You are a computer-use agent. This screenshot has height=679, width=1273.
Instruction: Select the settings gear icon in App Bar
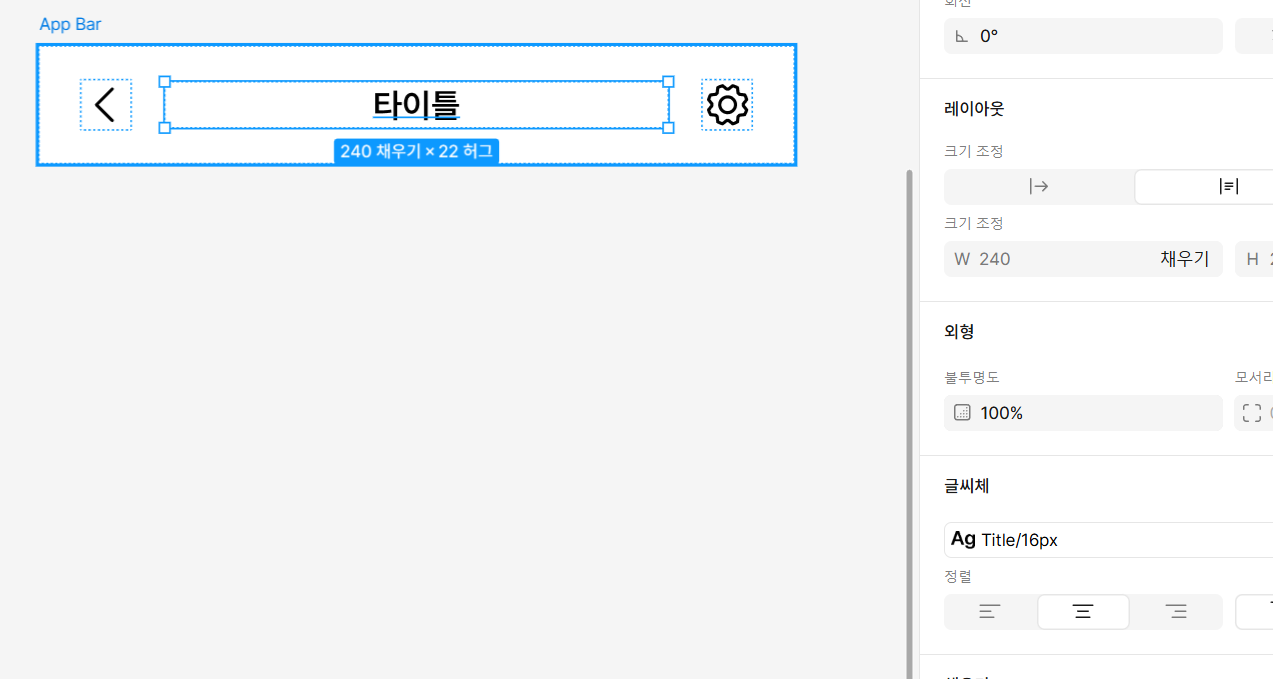pyautogui.click(x=727, y=105)
